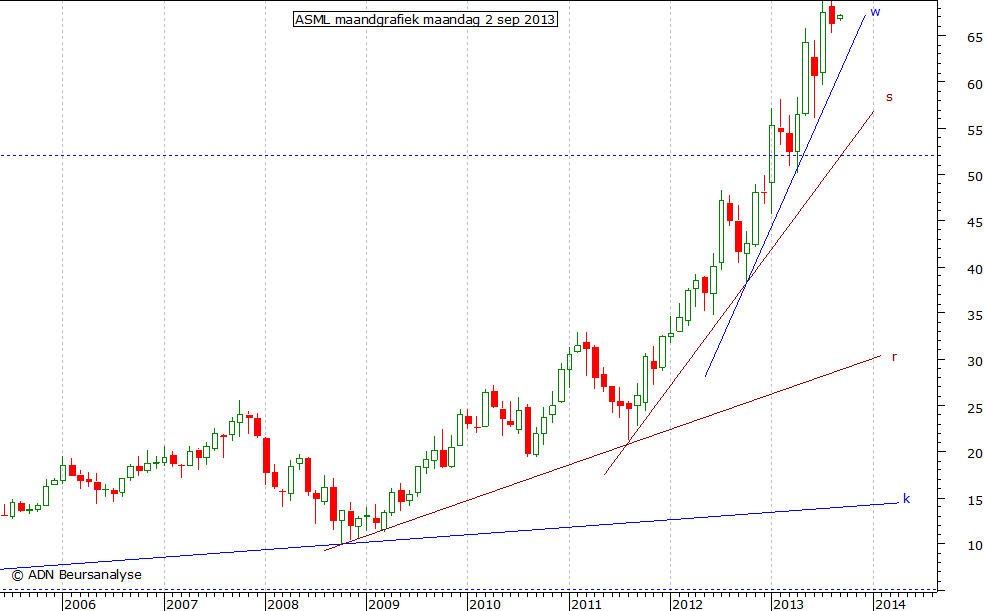Pick the 2014 year label on the time axis

click(890, 604)
